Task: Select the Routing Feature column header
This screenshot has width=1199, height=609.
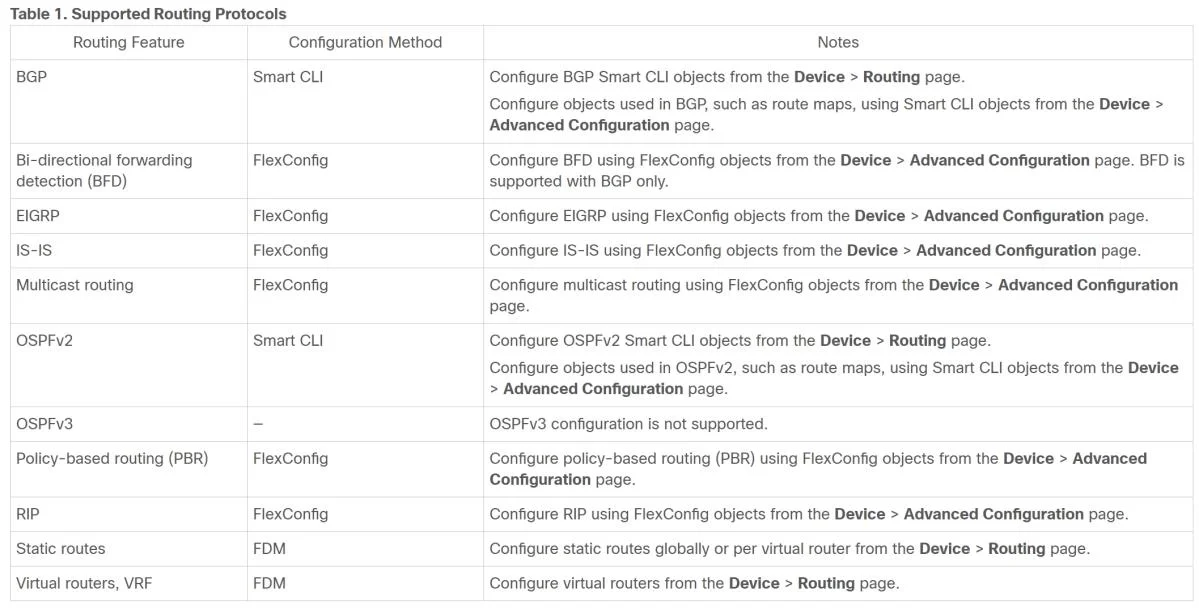Action: (128, 43)
